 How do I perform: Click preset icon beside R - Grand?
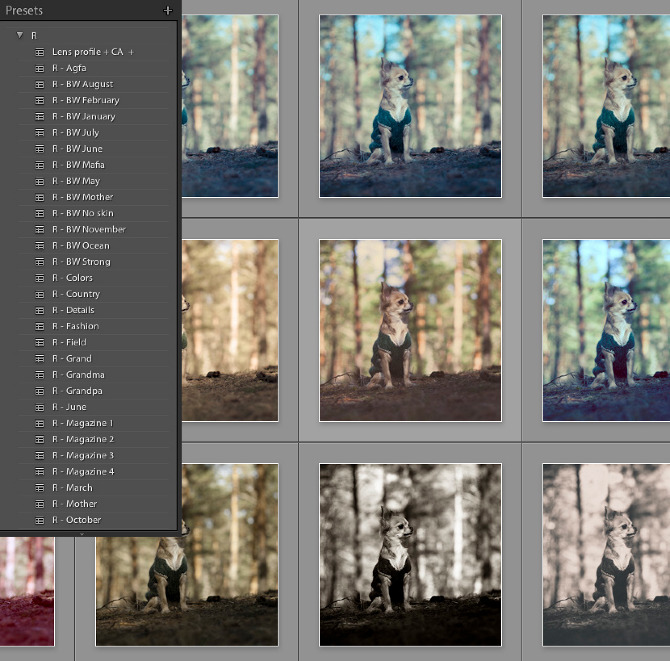click(39, 359)
